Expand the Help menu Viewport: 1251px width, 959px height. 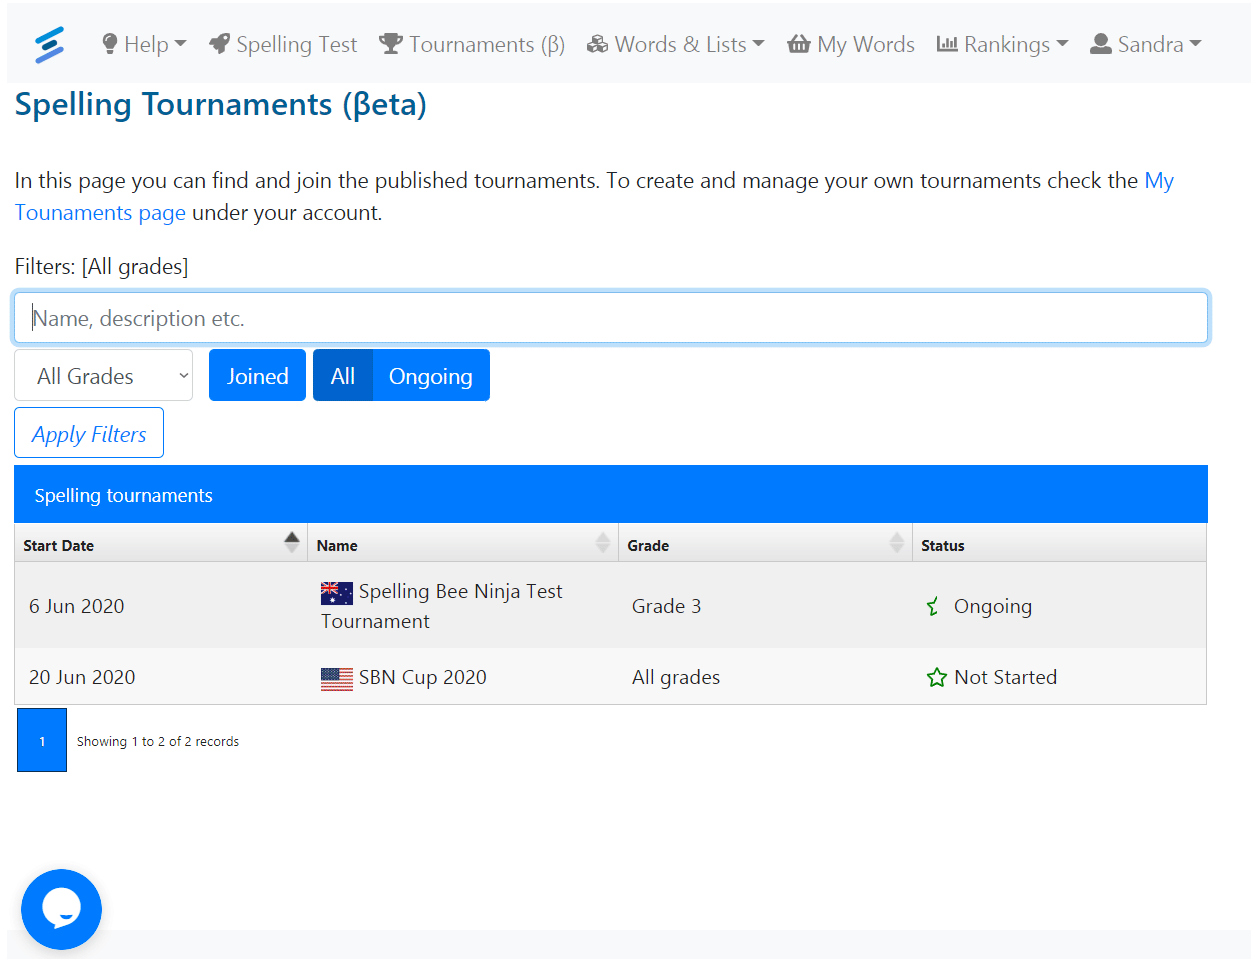[x=144, y=45]
